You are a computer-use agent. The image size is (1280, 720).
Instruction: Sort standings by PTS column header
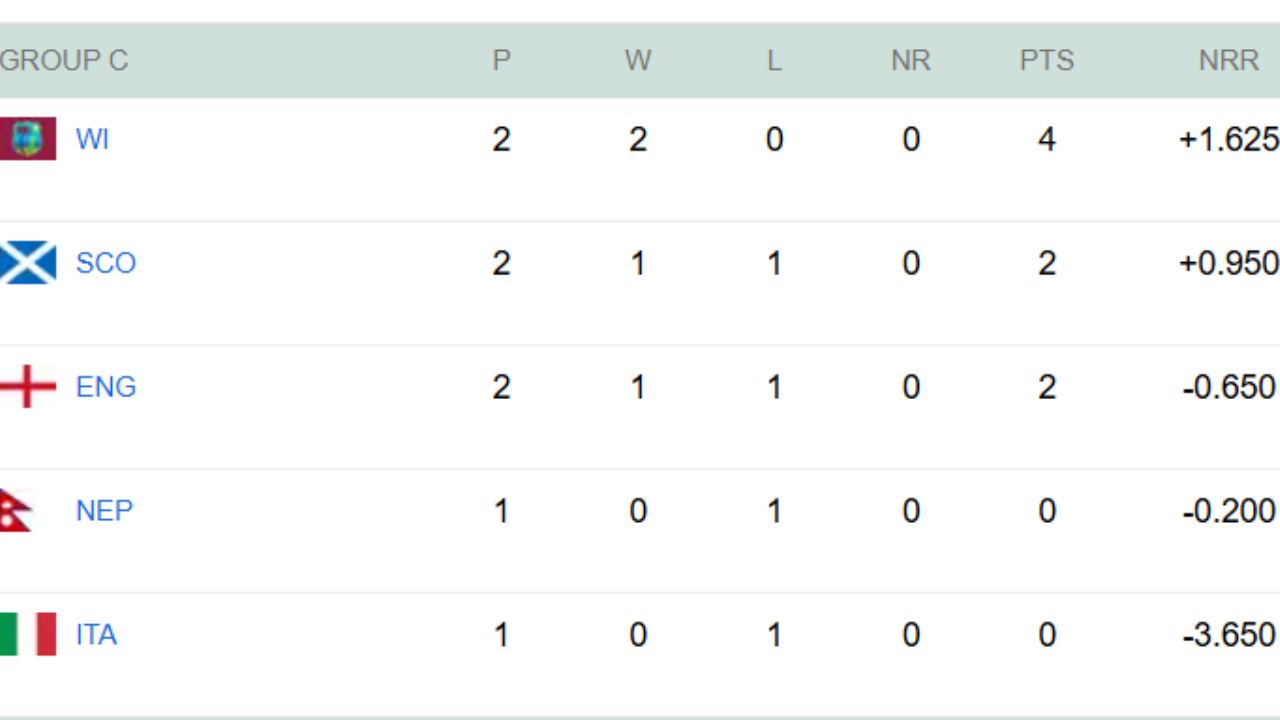[x=1046, y=60]
